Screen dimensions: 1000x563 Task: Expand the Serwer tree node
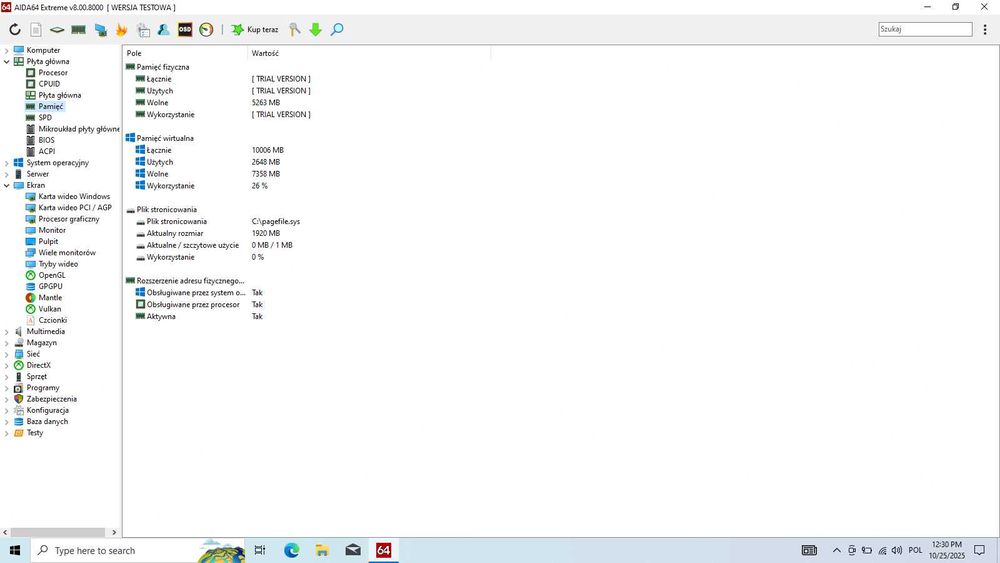6,174
